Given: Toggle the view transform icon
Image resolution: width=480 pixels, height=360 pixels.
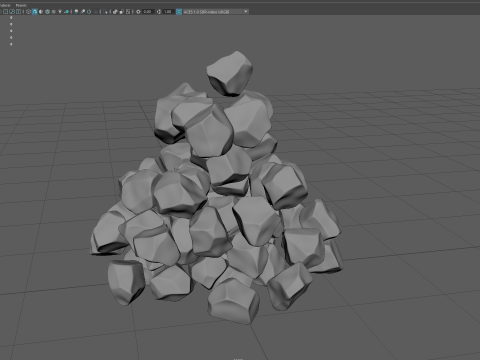Looking at the screenshot, I should [179, 12].
